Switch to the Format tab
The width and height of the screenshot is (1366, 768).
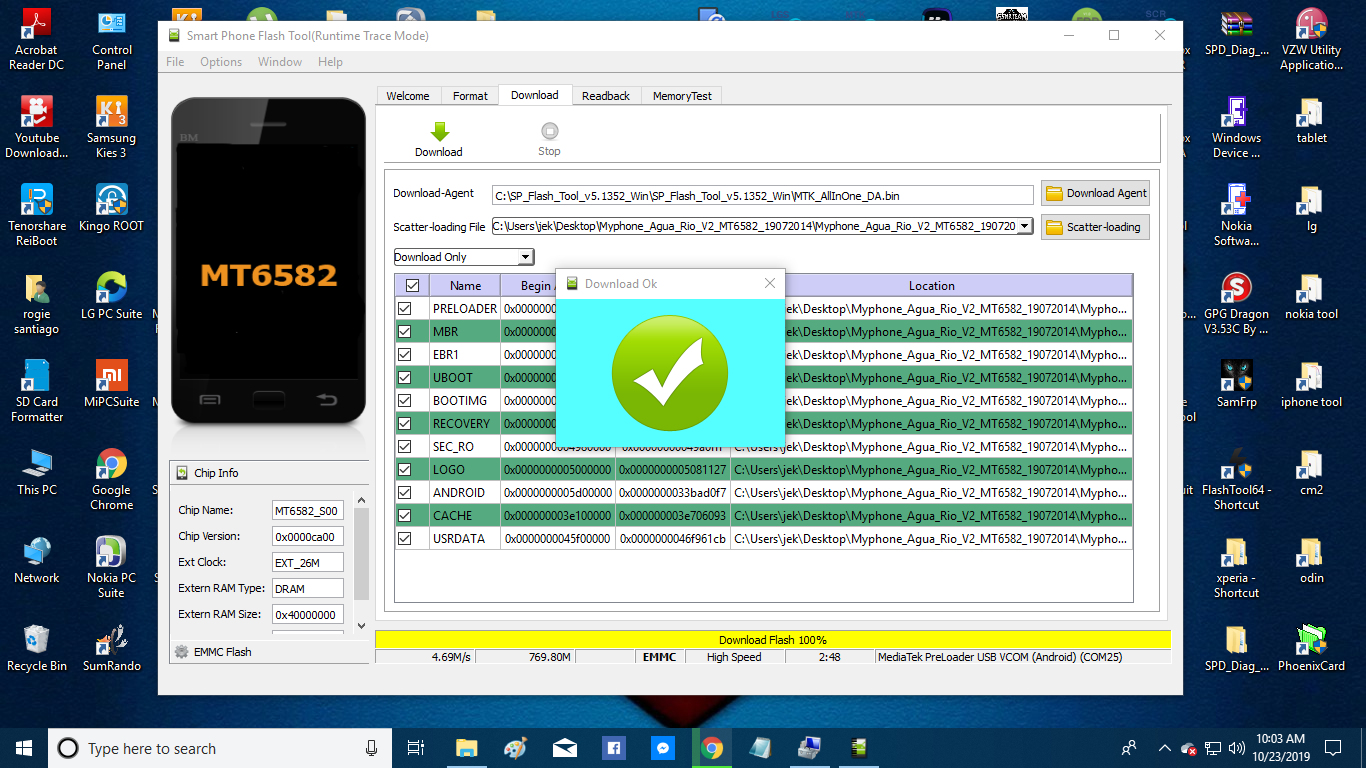coord(470,96)
